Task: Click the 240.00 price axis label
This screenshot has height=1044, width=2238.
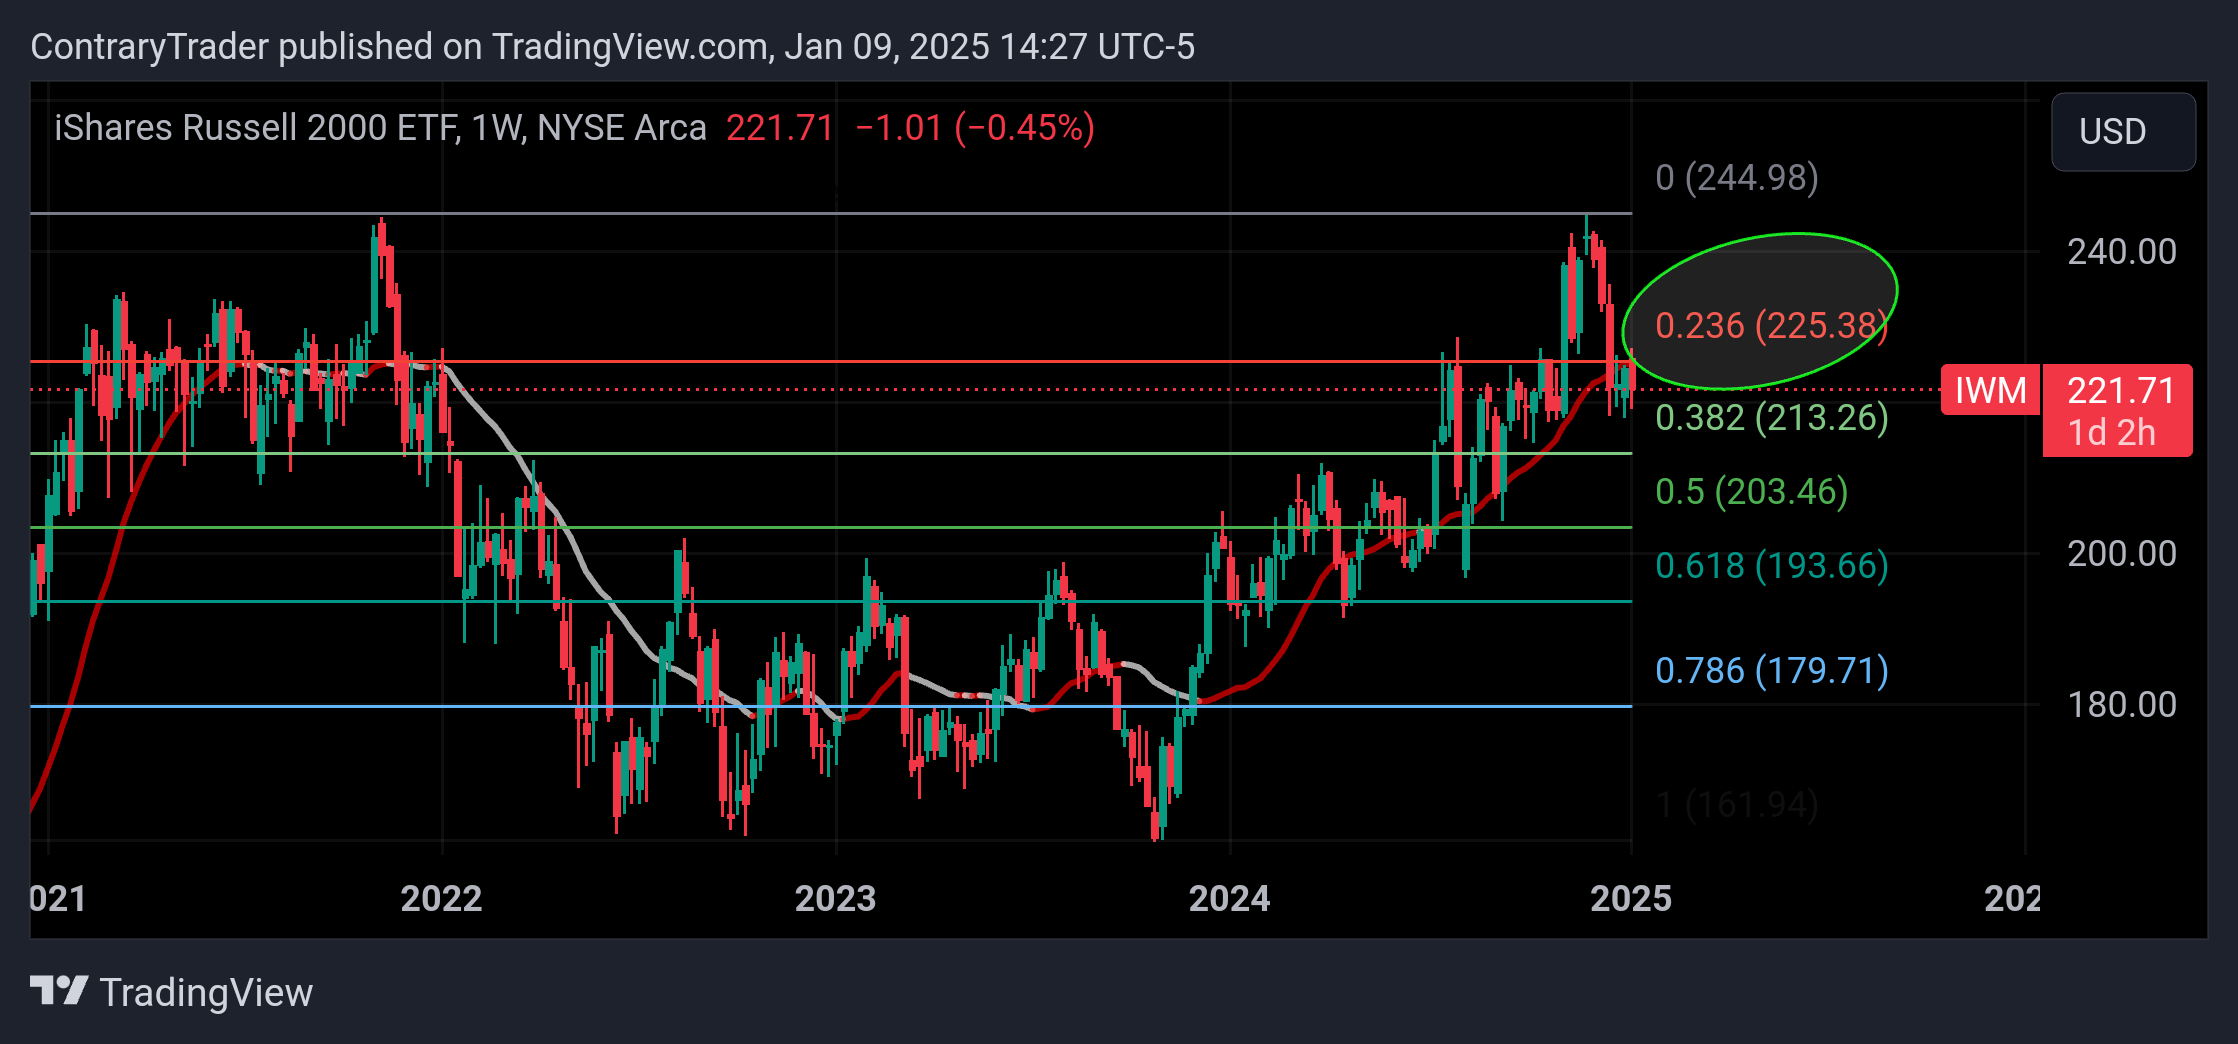Action: click(2121, 252)
